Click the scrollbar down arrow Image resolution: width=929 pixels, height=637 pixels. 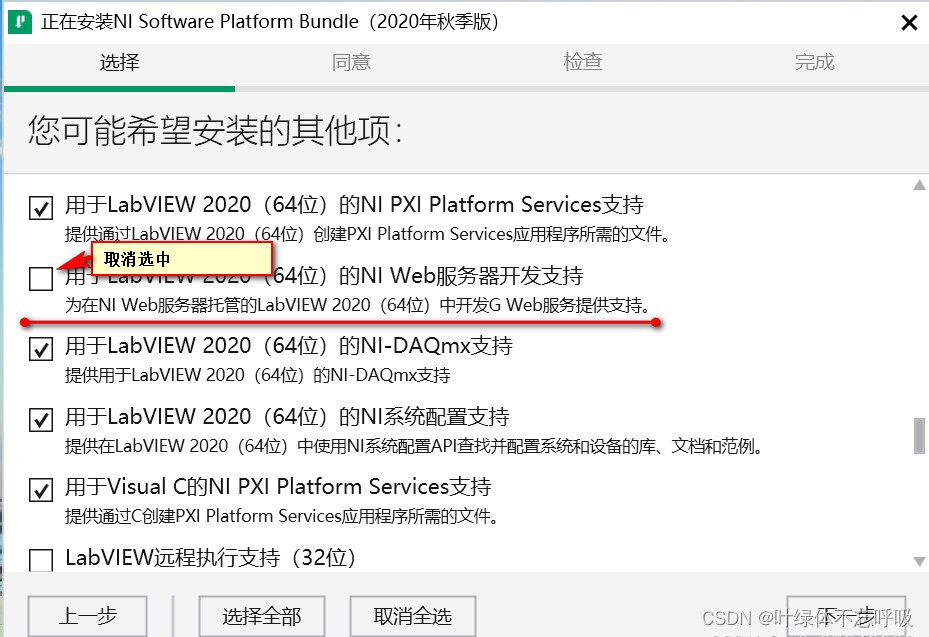[x=918, y=561]
